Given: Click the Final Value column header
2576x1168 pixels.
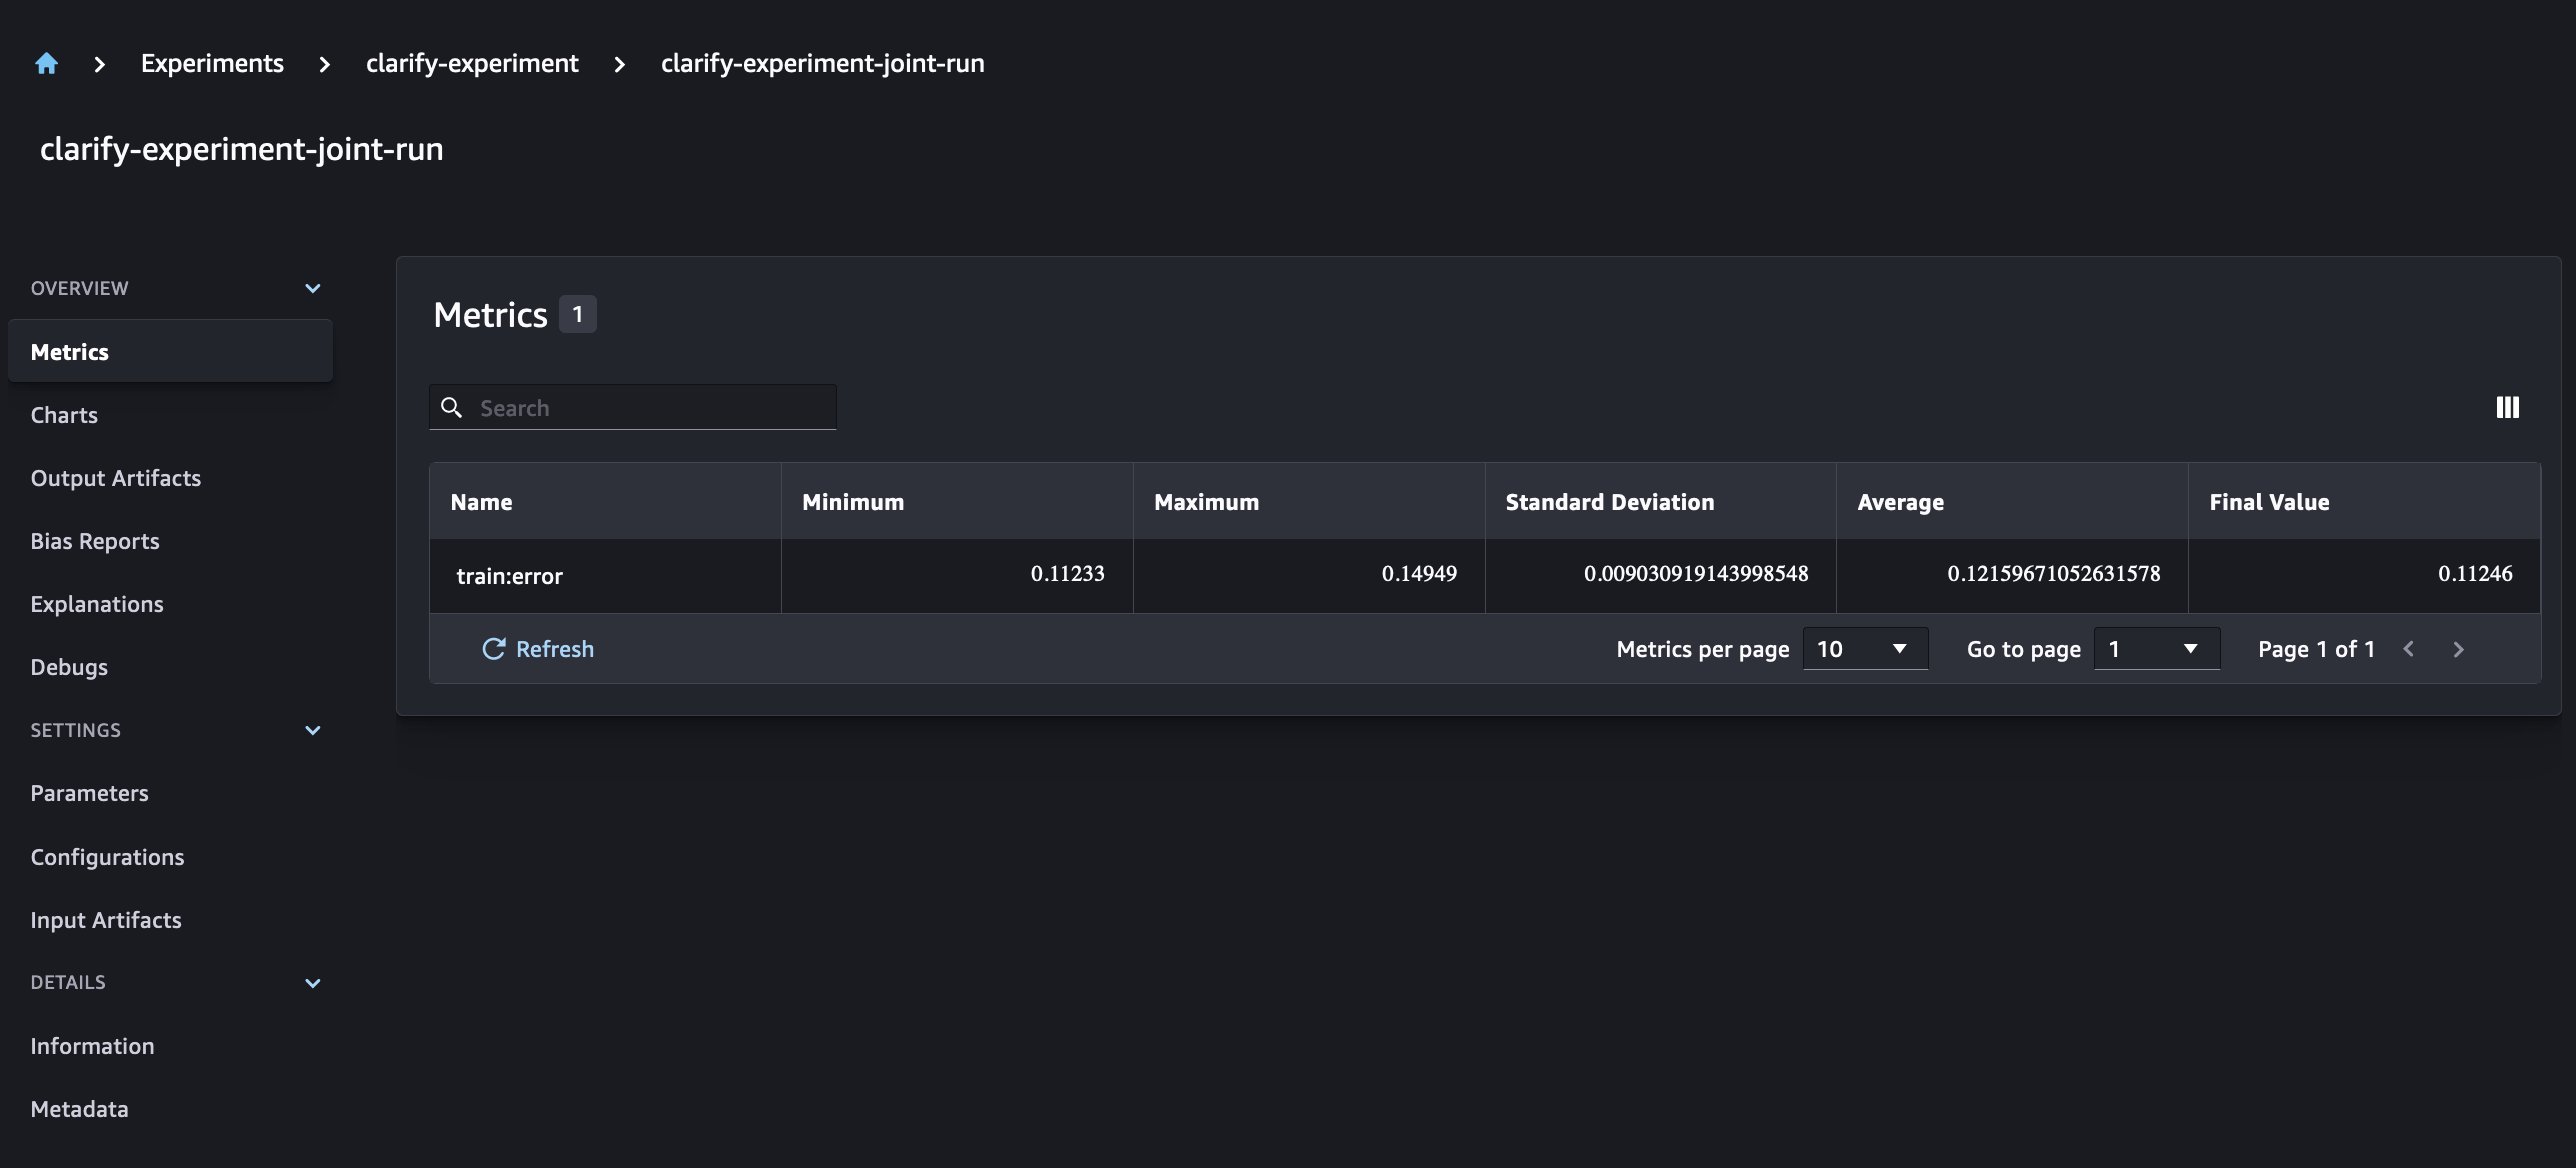Looking at the screenshot, I should tap(2269, 502).
